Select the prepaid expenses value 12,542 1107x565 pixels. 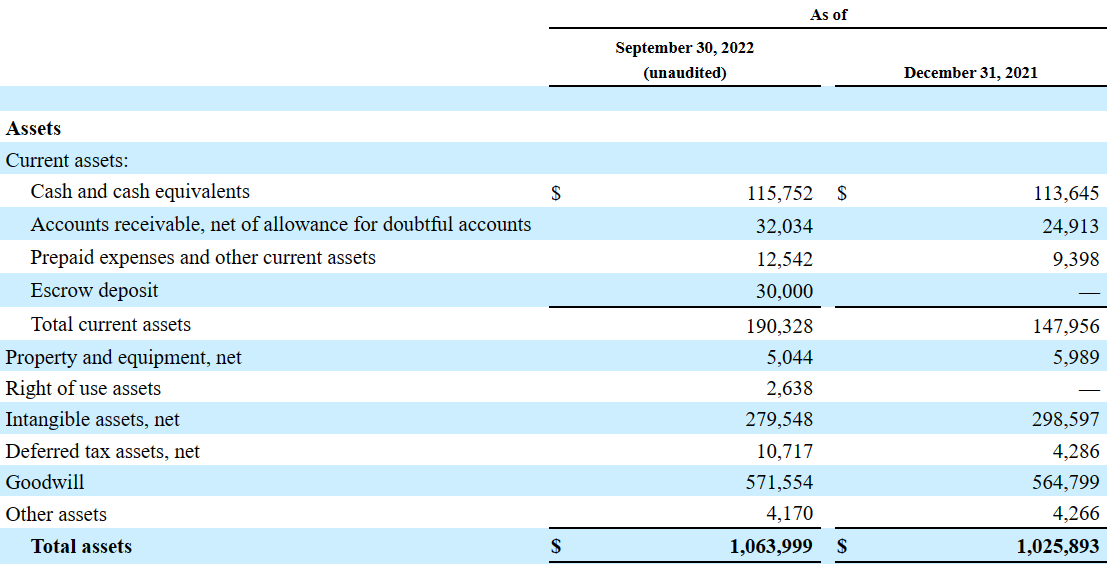click(784, 260)
